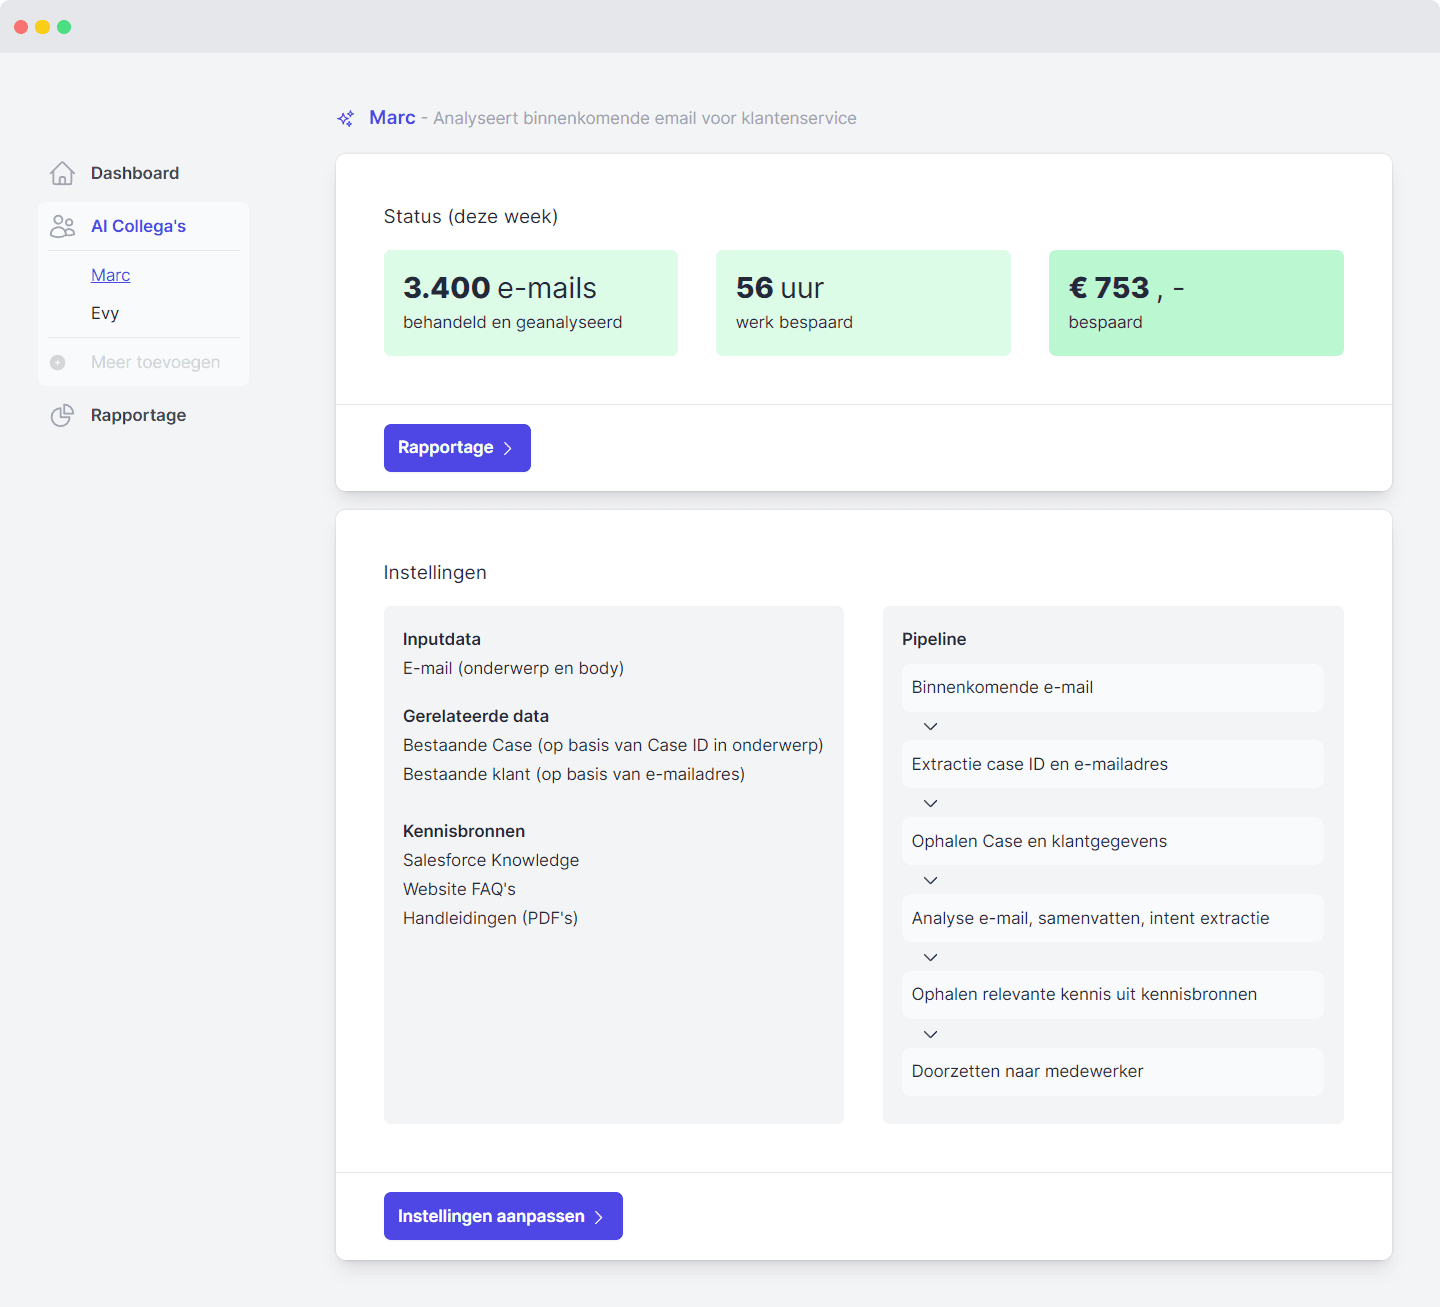Viewport: 1440px width, 1307px height.
Task: Select the Extractie case ID en e-mailadres step
Action: point(1112,764)
